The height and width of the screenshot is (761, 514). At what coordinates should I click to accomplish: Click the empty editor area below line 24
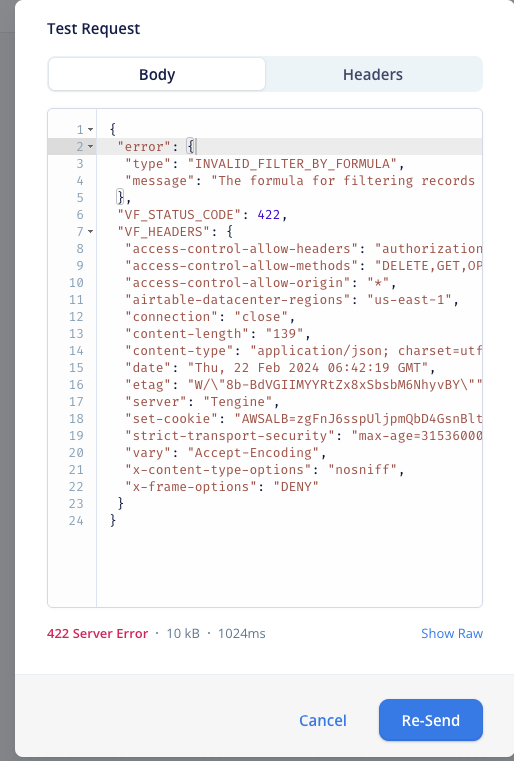click(289, 567)
